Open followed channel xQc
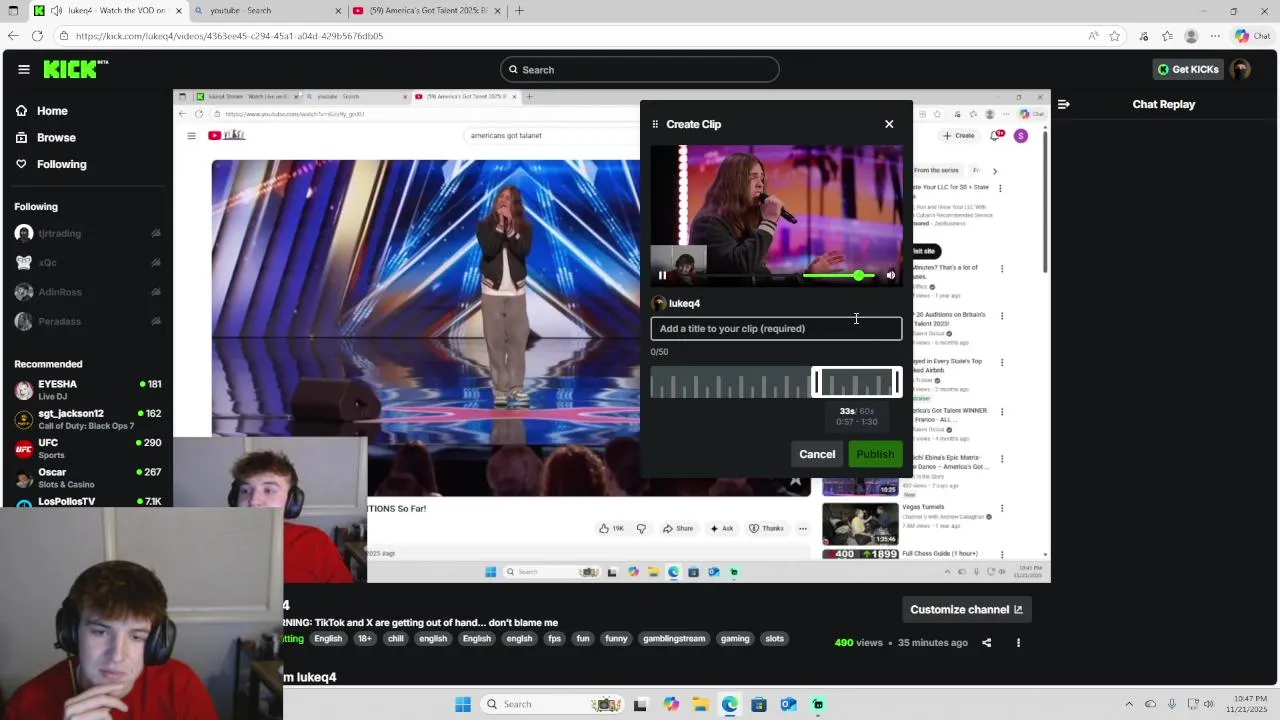Screen dimensions: 1280x720 point(86,263)
